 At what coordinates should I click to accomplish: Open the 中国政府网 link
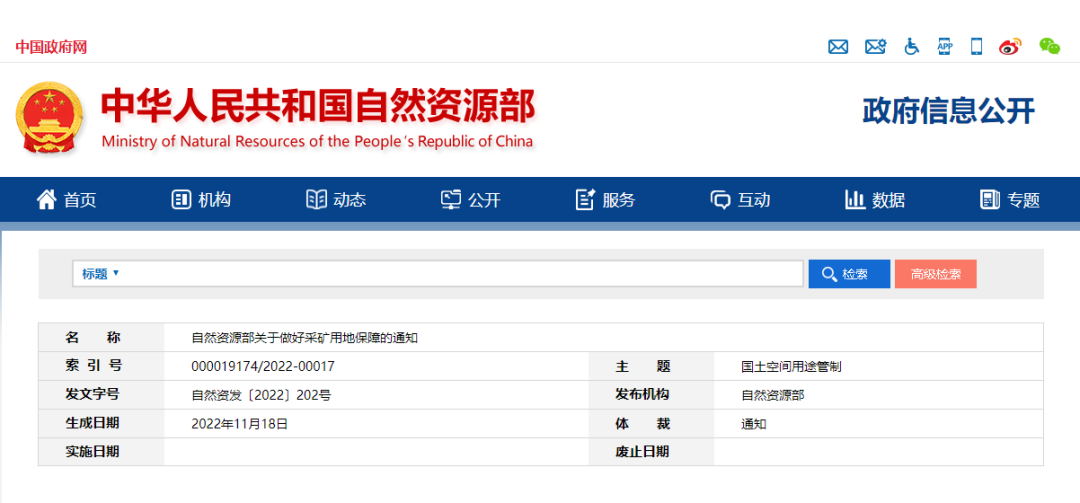(x=51, y=47)
